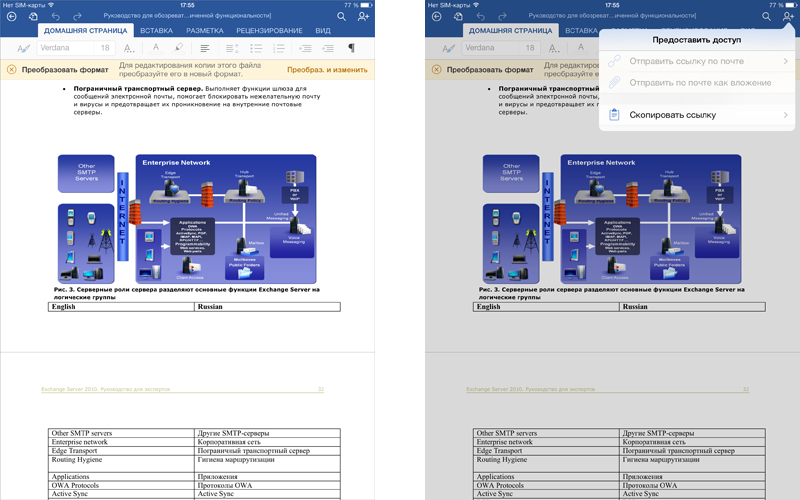Open search magnifier in right screenshot

[766, 16]
